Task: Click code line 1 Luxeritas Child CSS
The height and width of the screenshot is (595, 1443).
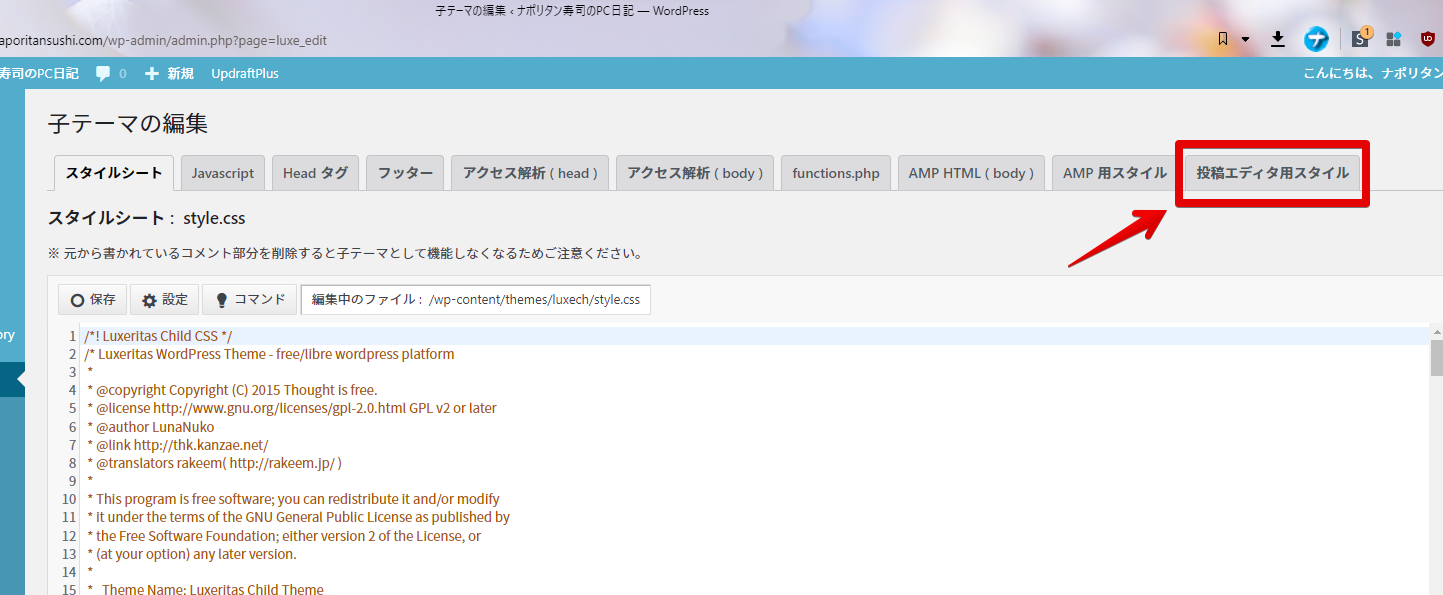Action: (x=158, y=336)
